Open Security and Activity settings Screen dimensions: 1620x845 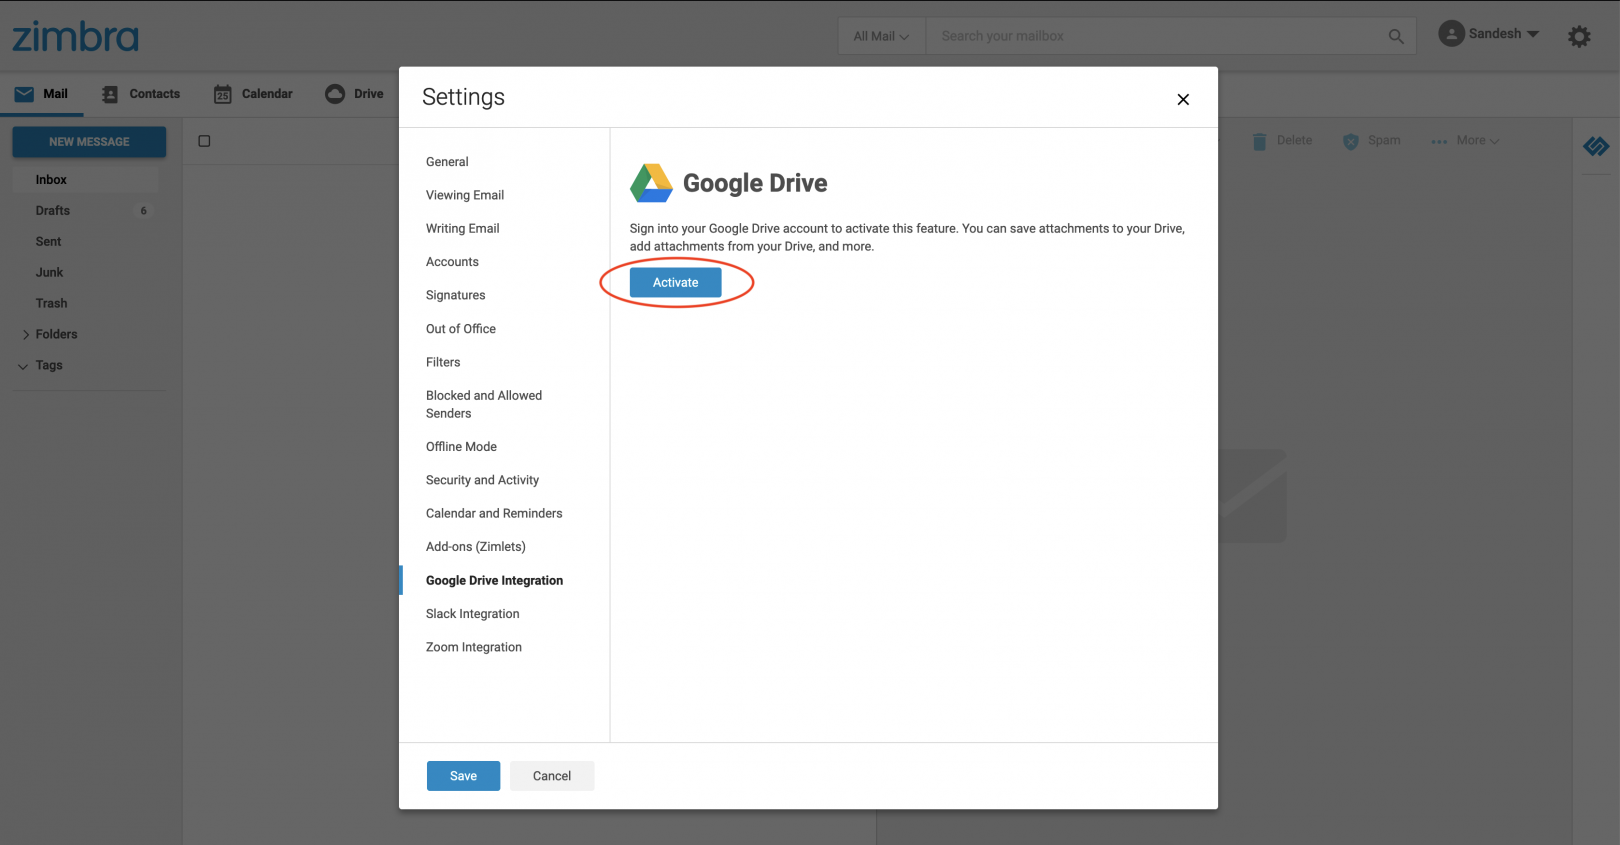tap(482, 480)
